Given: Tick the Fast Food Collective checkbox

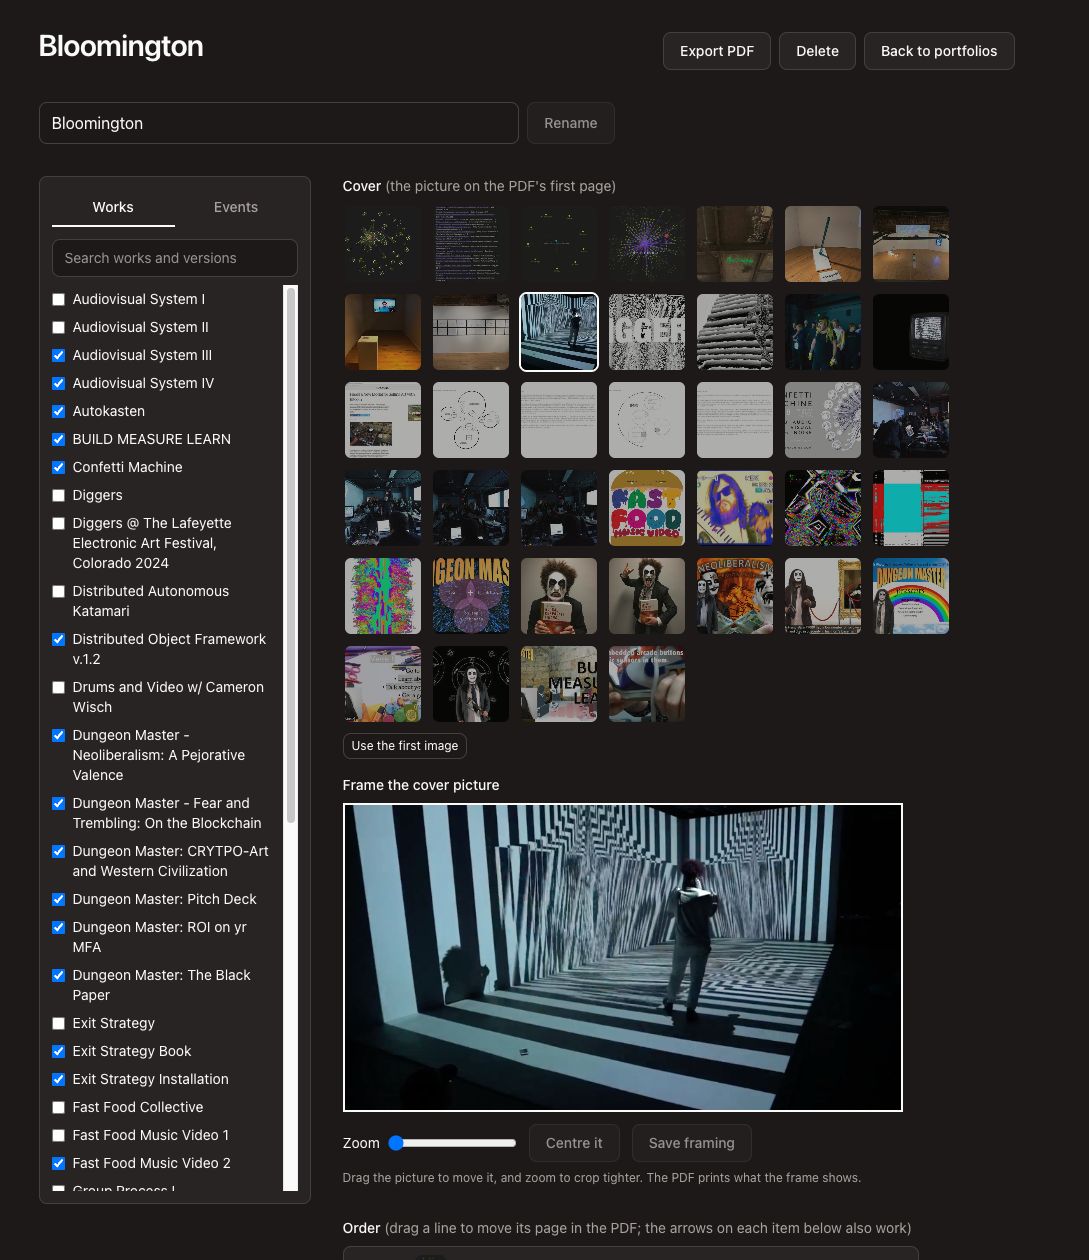Looking at the screenshot, I should 58,1107.
